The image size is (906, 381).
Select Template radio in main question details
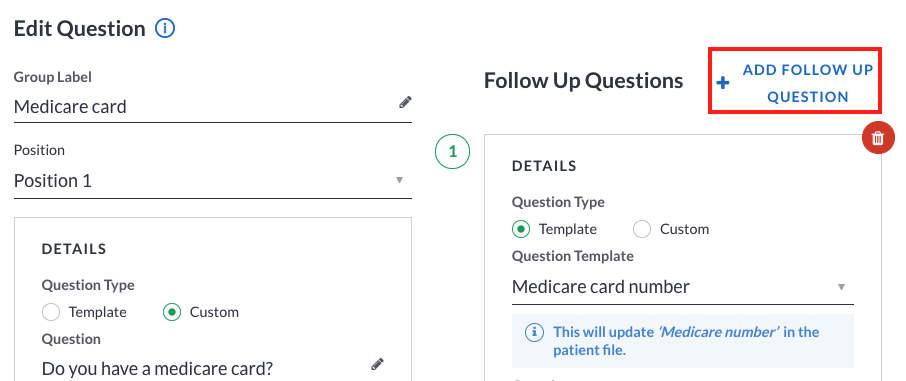pyautogui.click(x=51, y=312)
